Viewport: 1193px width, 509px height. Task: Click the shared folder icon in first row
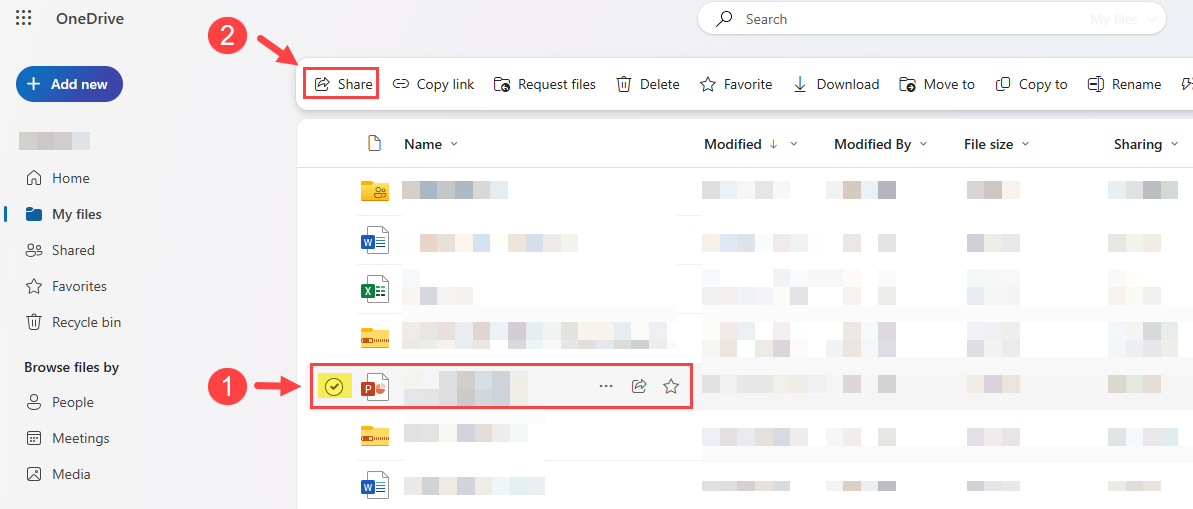point(374,190)
